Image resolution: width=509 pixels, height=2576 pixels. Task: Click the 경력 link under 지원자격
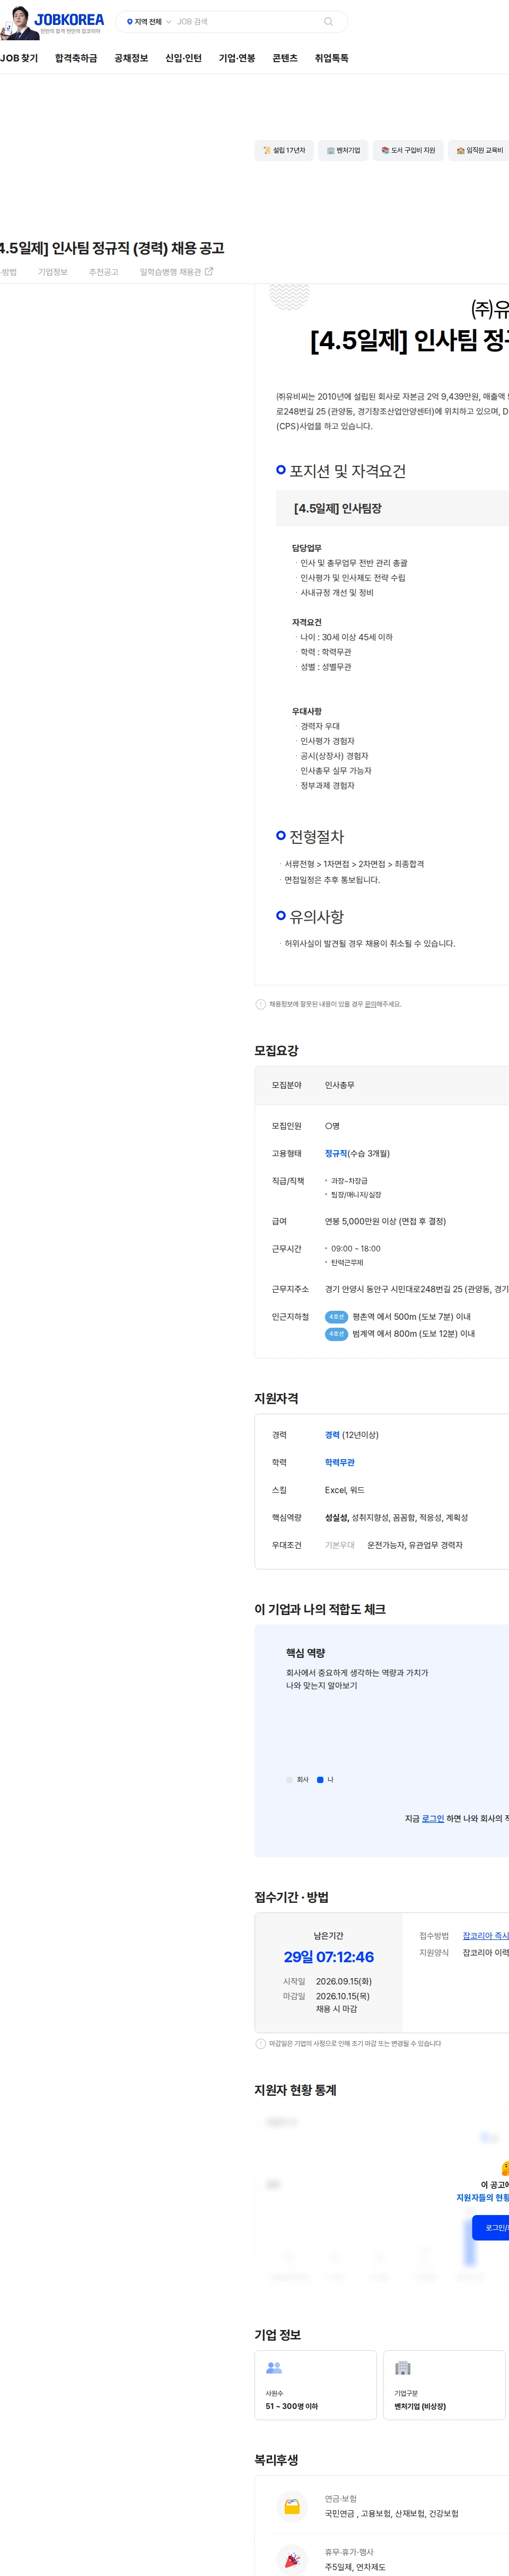pos(332,1435)
